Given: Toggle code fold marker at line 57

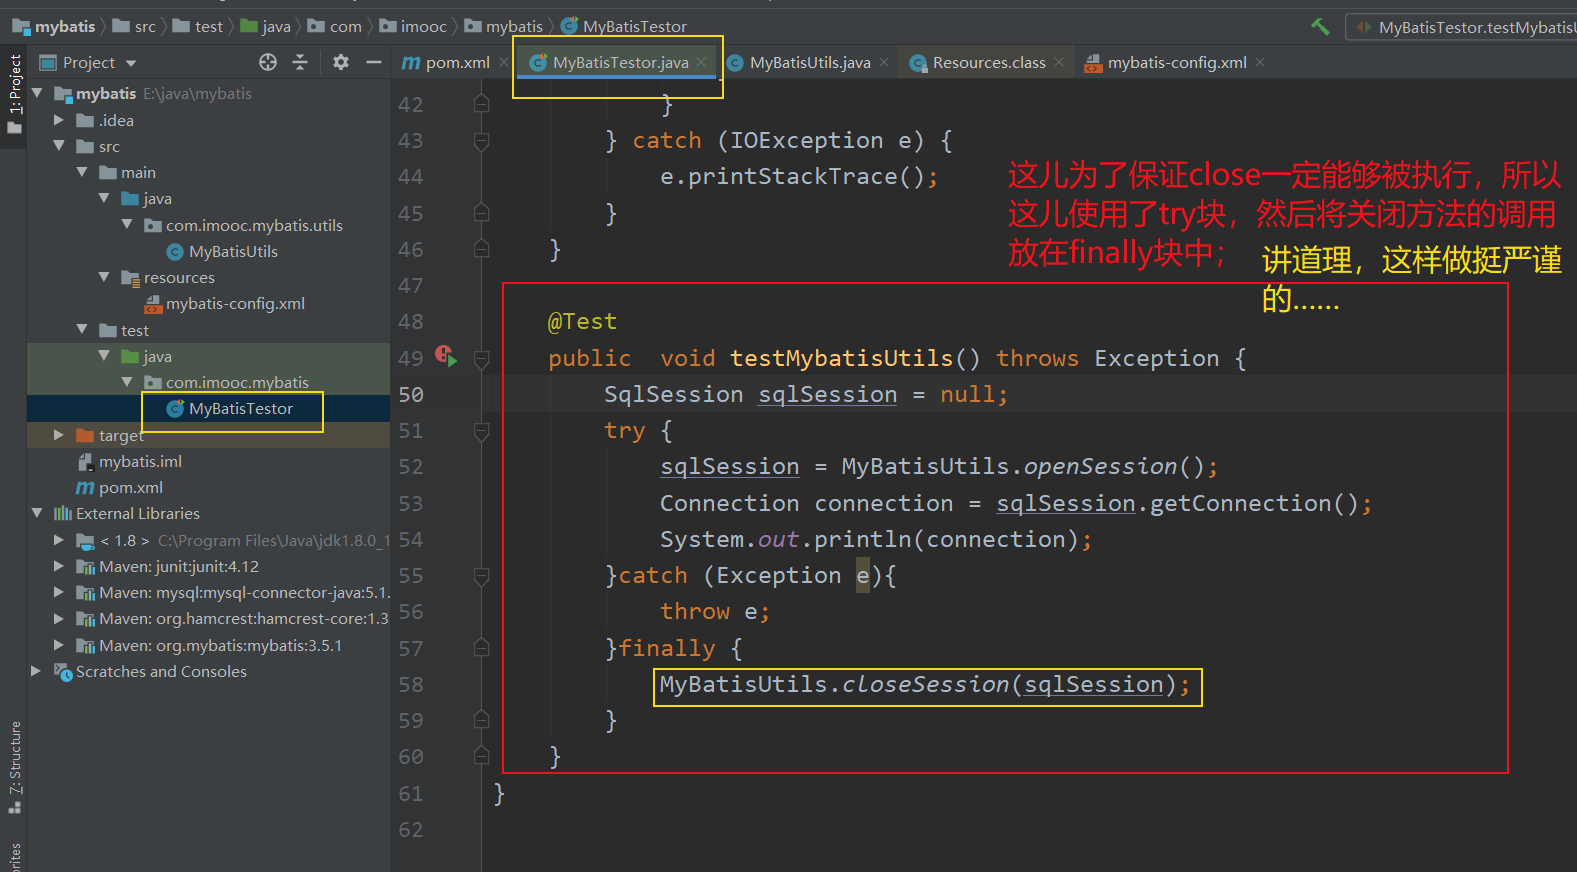Looking at the screenshot, I should (x=482, y=648).
